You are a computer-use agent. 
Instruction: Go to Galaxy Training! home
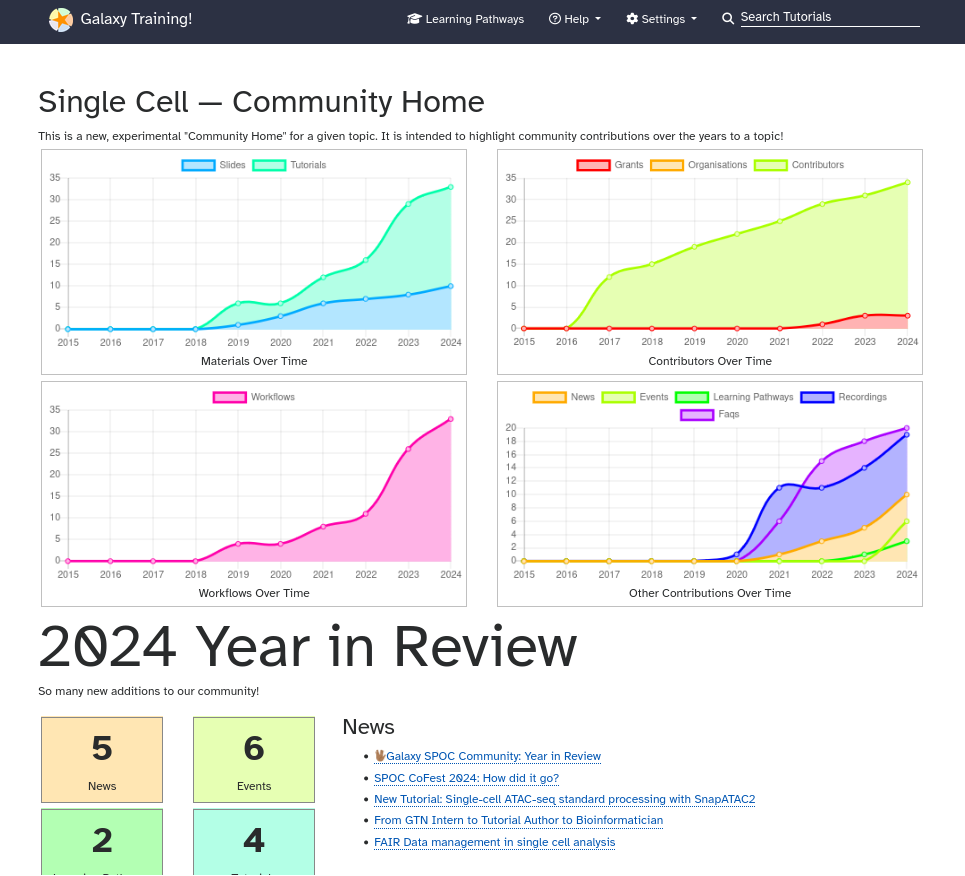(121, 19)
